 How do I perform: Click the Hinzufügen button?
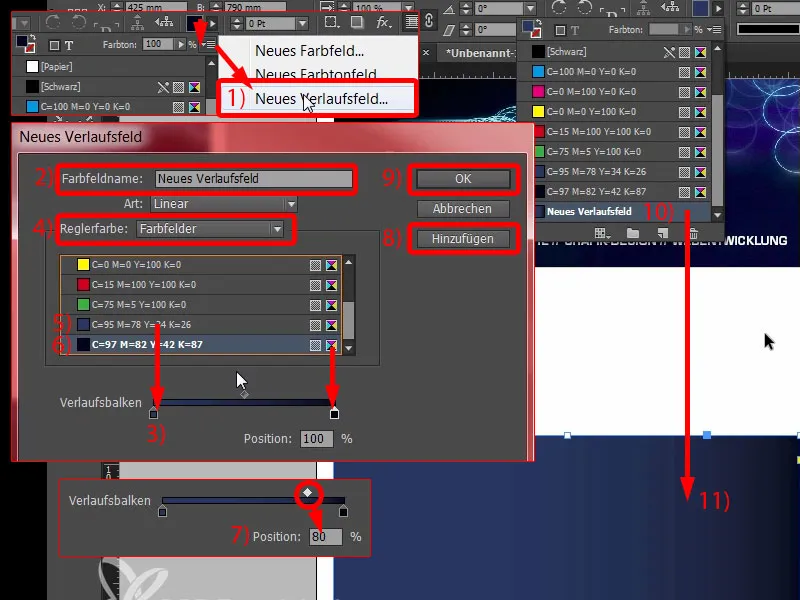tap(462, 239)
